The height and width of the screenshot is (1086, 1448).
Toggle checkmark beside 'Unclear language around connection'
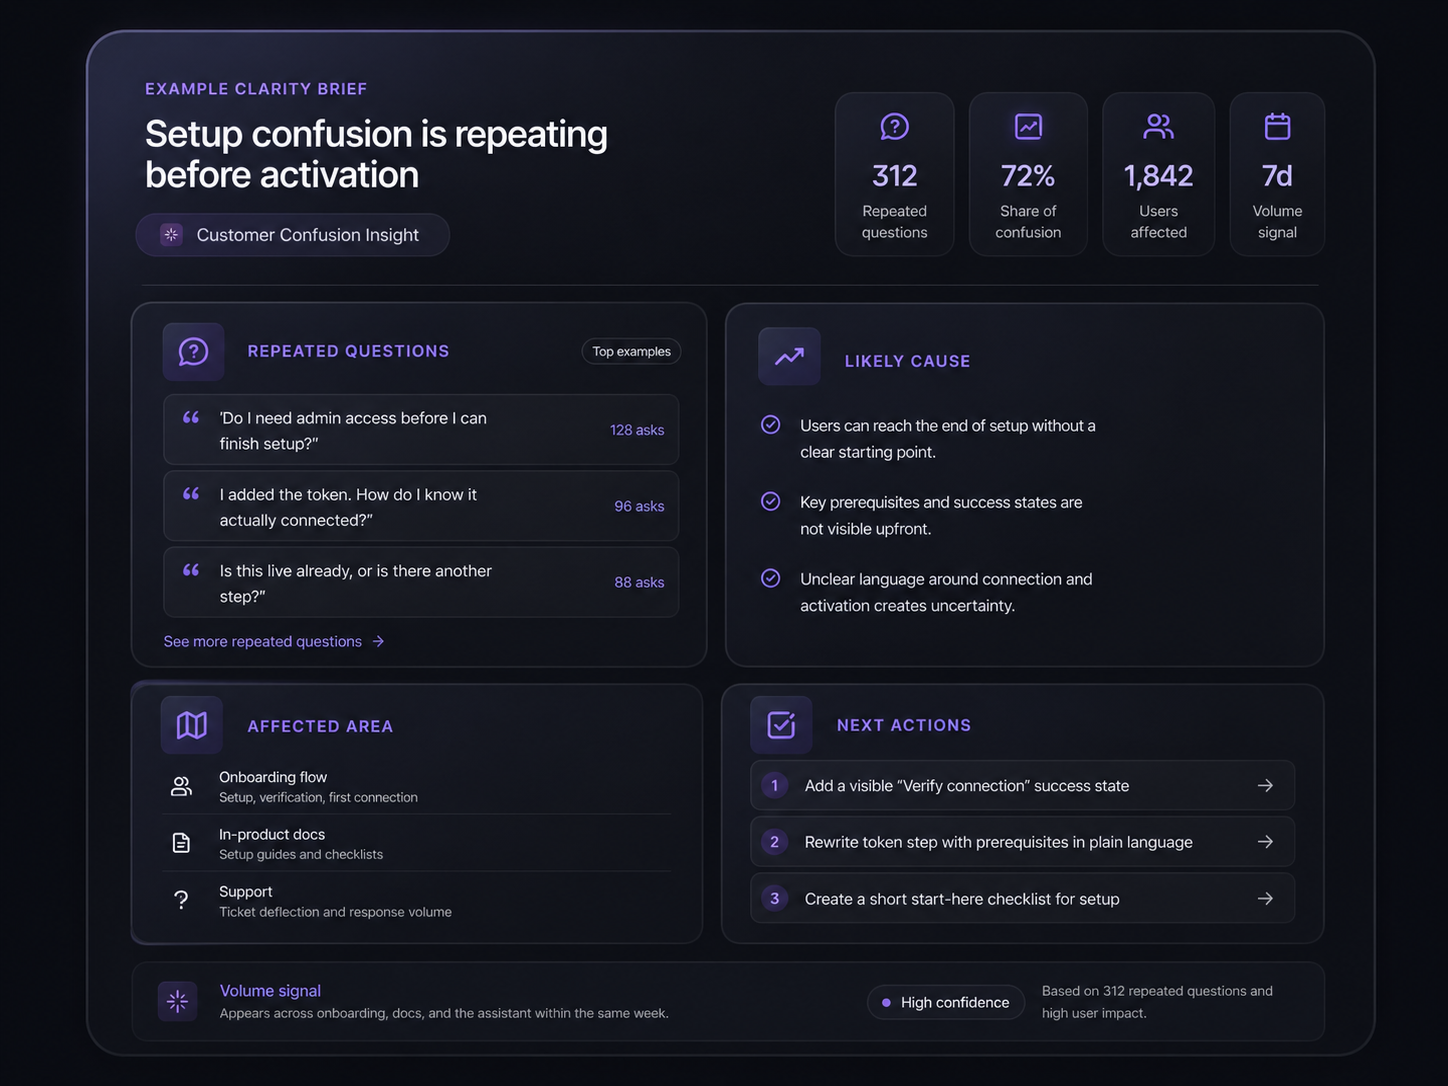(771, 579)
